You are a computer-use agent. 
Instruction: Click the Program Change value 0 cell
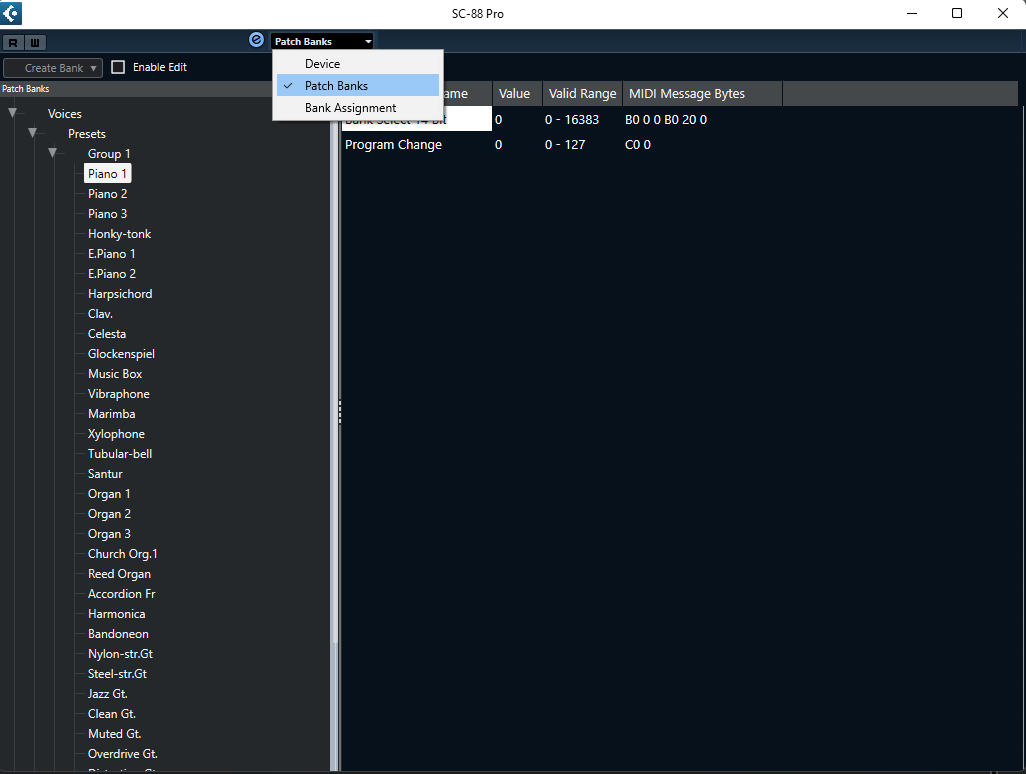pos(499,145)
